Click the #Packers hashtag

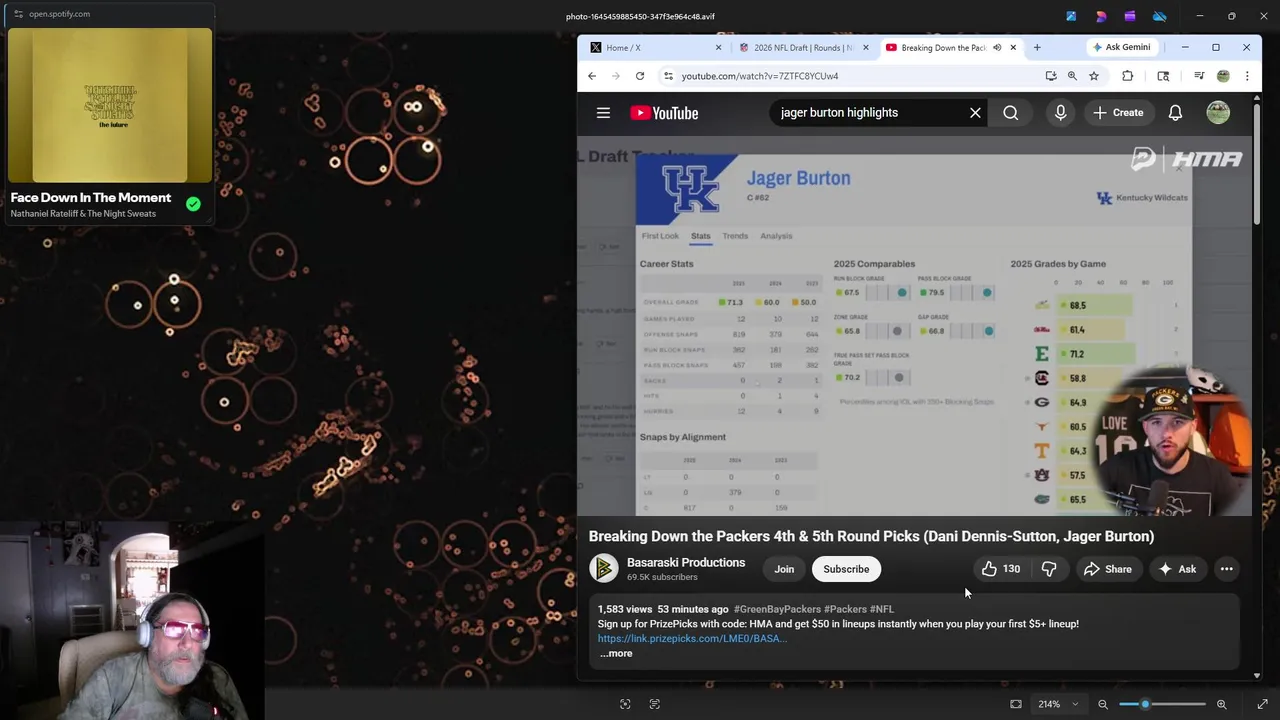[845, 609]
